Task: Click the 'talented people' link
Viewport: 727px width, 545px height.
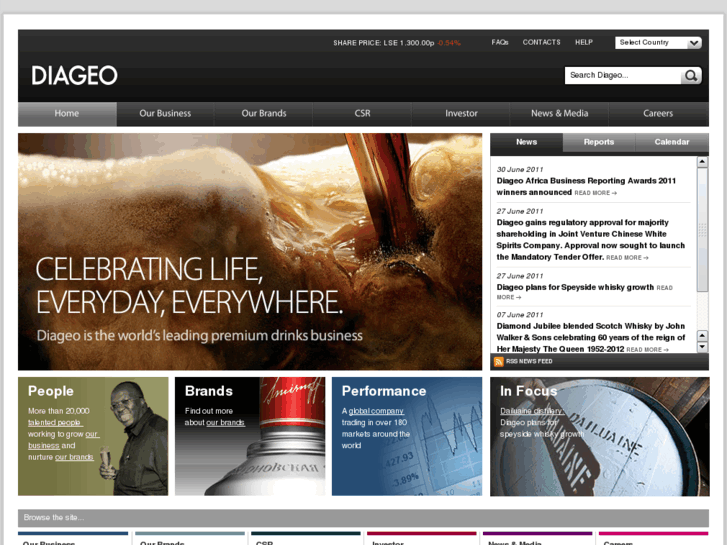Action: [55, 423]
